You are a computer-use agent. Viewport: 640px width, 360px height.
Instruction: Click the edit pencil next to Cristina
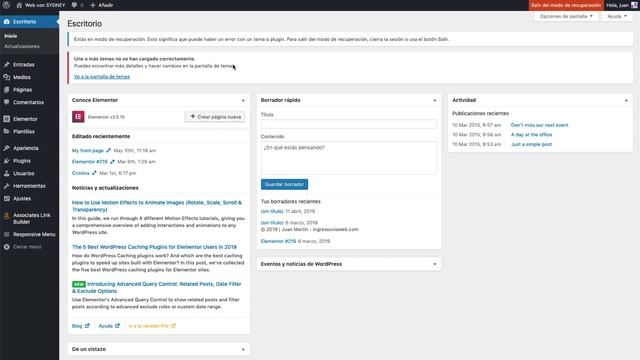click(x=94, y=173)
